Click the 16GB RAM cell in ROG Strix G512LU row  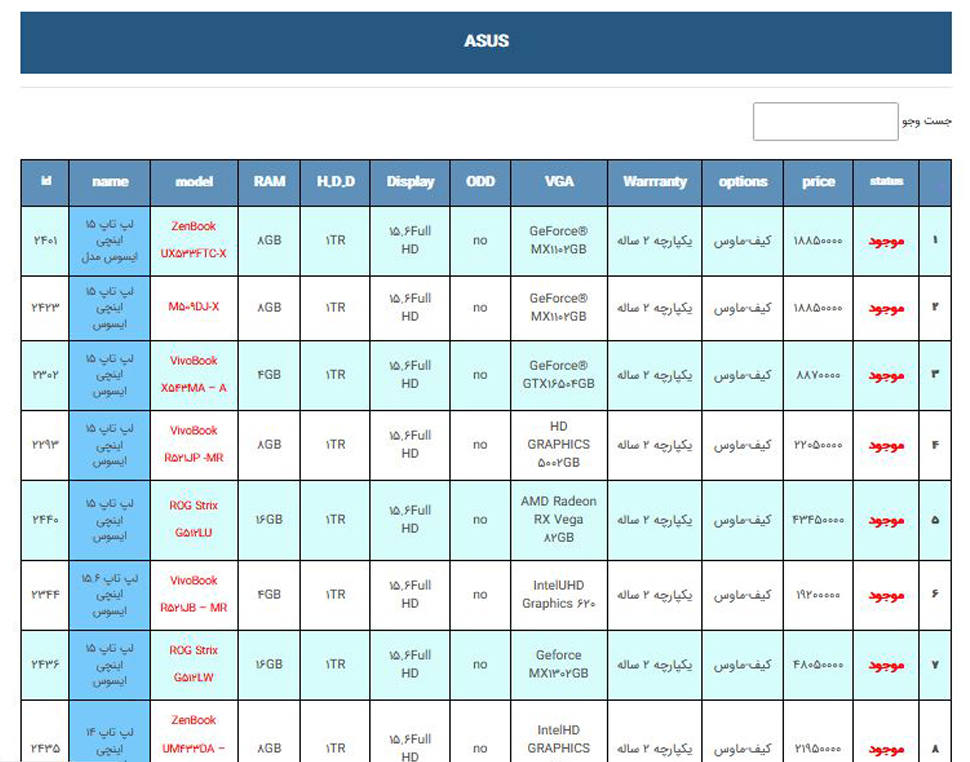click(x=269, y=520)
